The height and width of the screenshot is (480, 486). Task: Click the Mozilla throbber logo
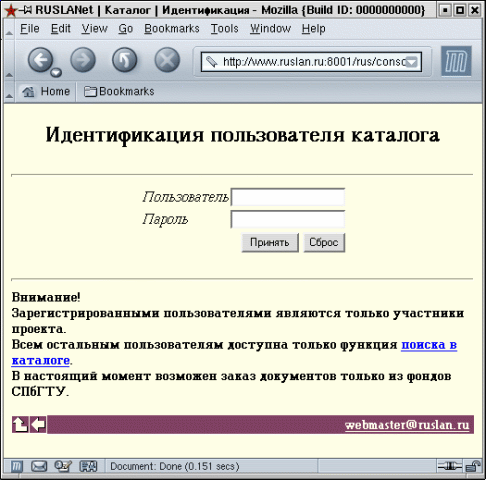[x=456, y=61]
